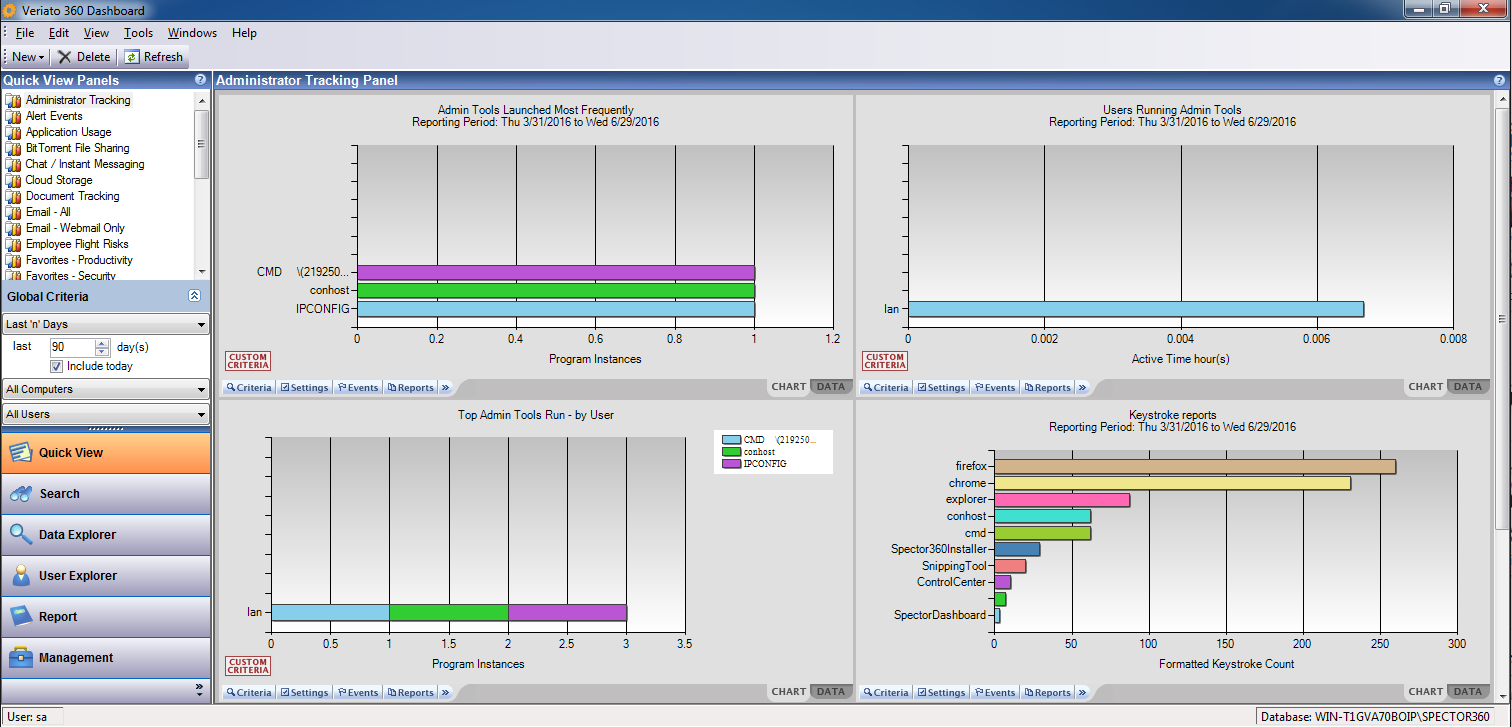Expand navigation pane overflow chevron

[199, 688]
